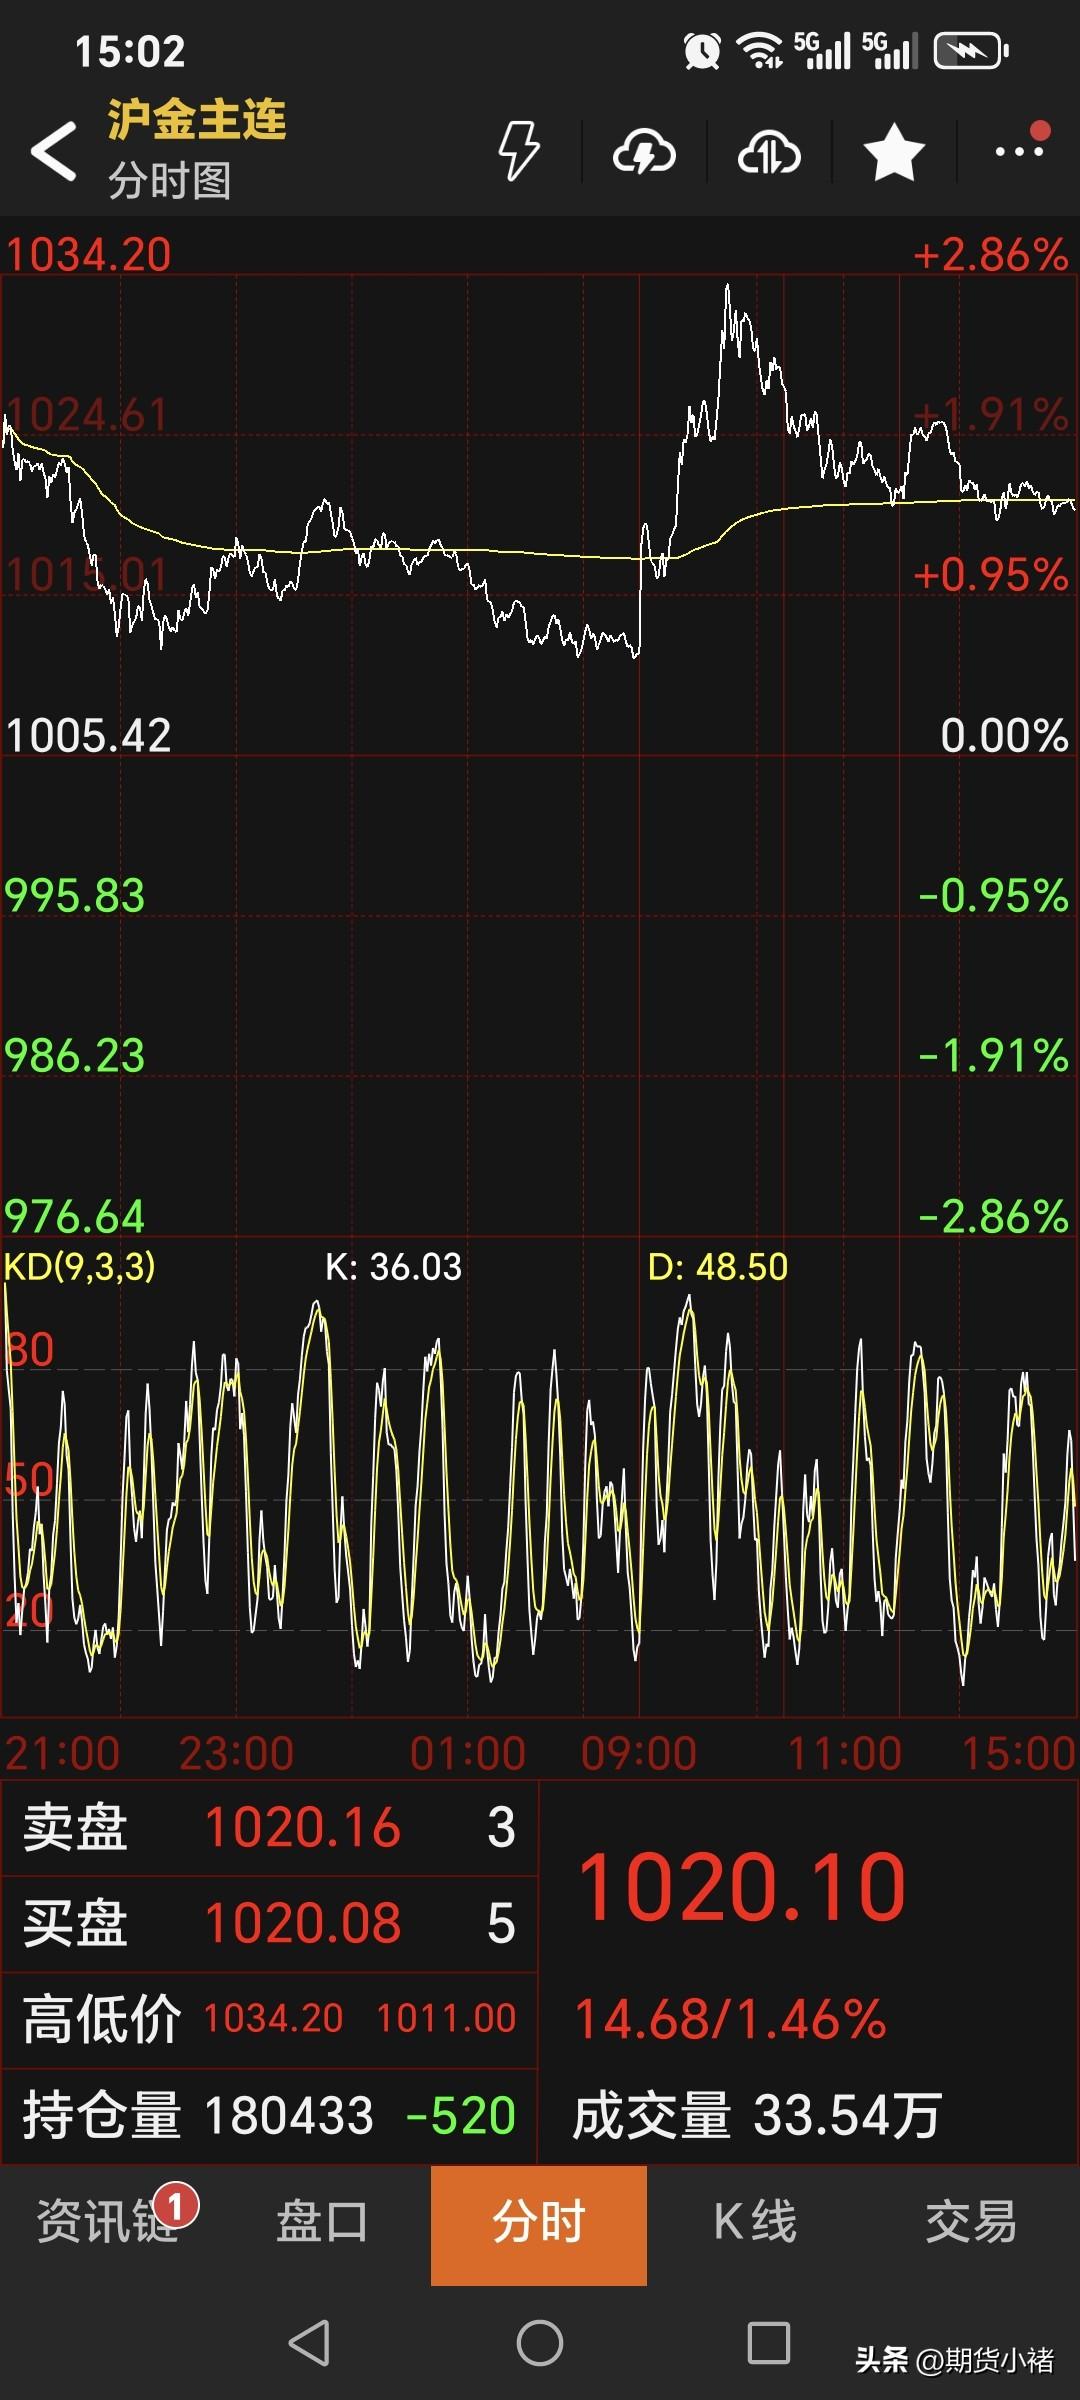This screenshot has height=2400, width=1080.
Task: Tap the Android home circle button
Action: pyautogui.click(x=540, y=2343)
